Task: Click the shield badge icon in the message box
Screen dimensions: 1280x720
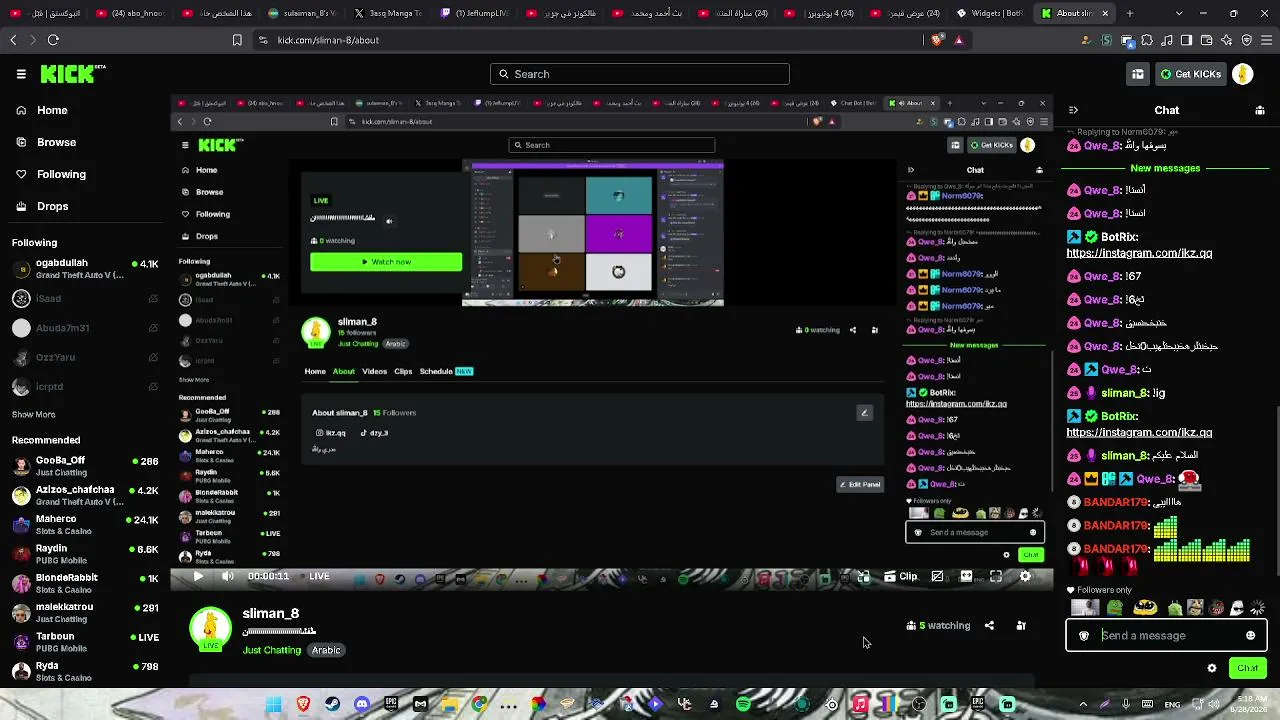Action: coord(1084,635)
